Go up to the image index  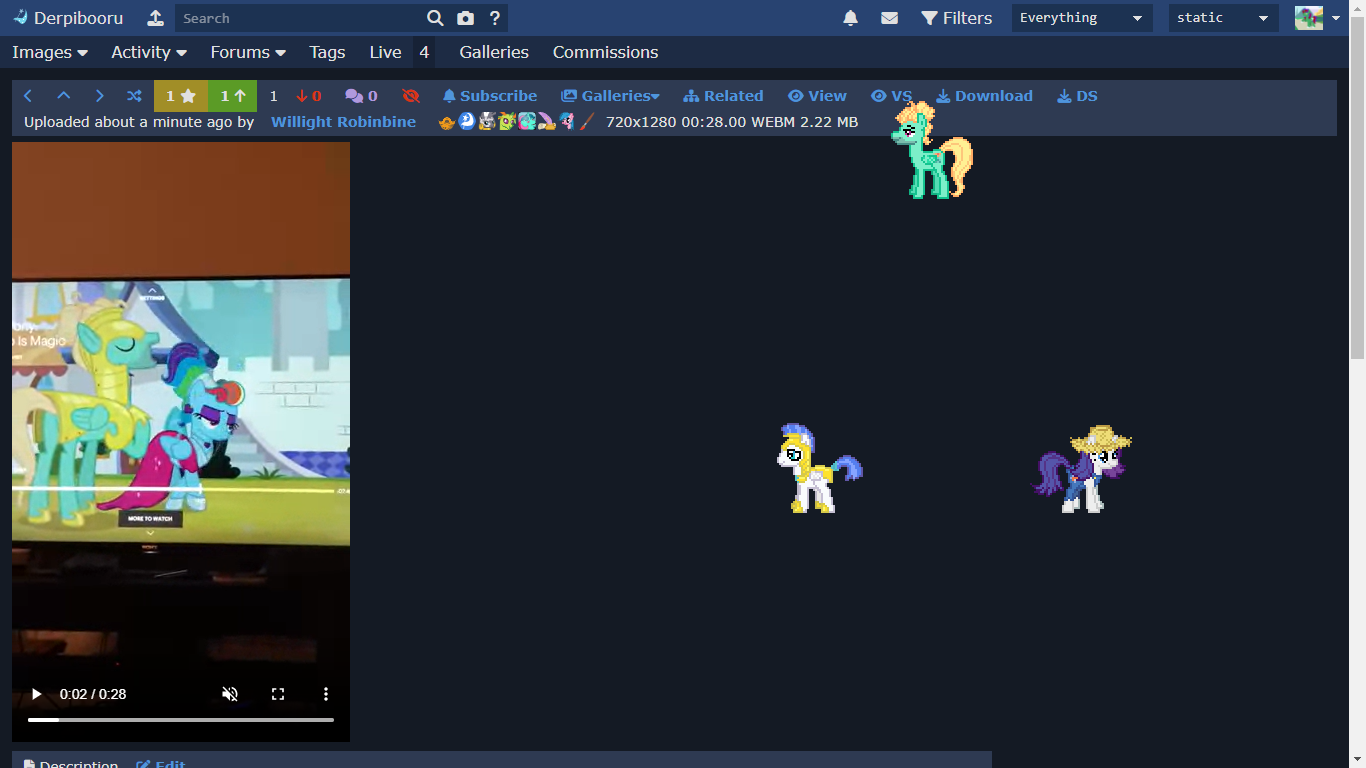(x=64, y=96)
